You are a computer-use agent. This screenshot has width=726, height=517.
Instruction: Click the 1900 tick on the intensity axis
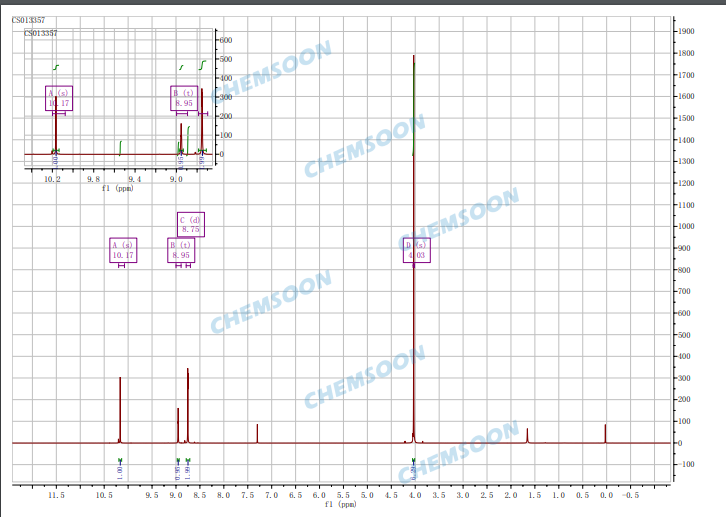(686, 31)
